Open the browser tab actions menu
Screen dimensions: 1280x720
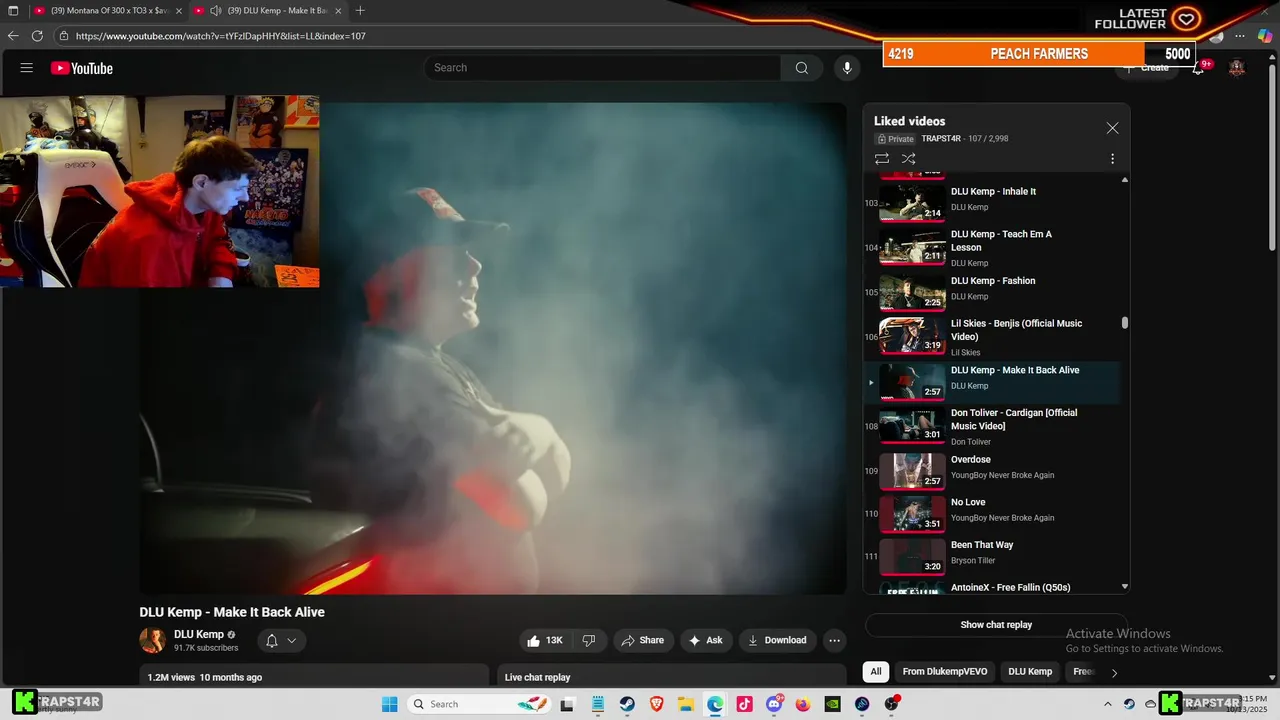(x=13, y=11)
